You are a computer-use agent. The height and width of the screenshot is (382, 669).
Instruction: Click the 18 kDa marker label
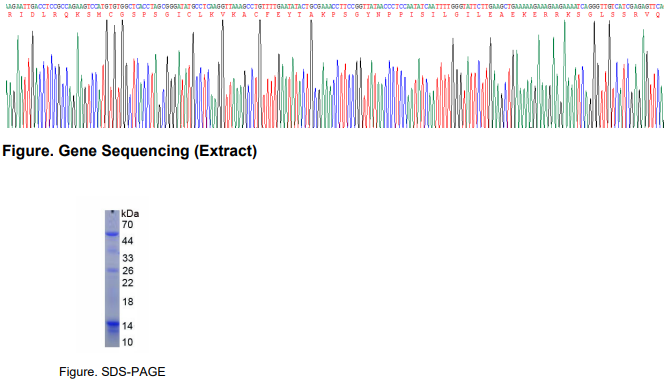pyautogui.click(x=128, y=302)
